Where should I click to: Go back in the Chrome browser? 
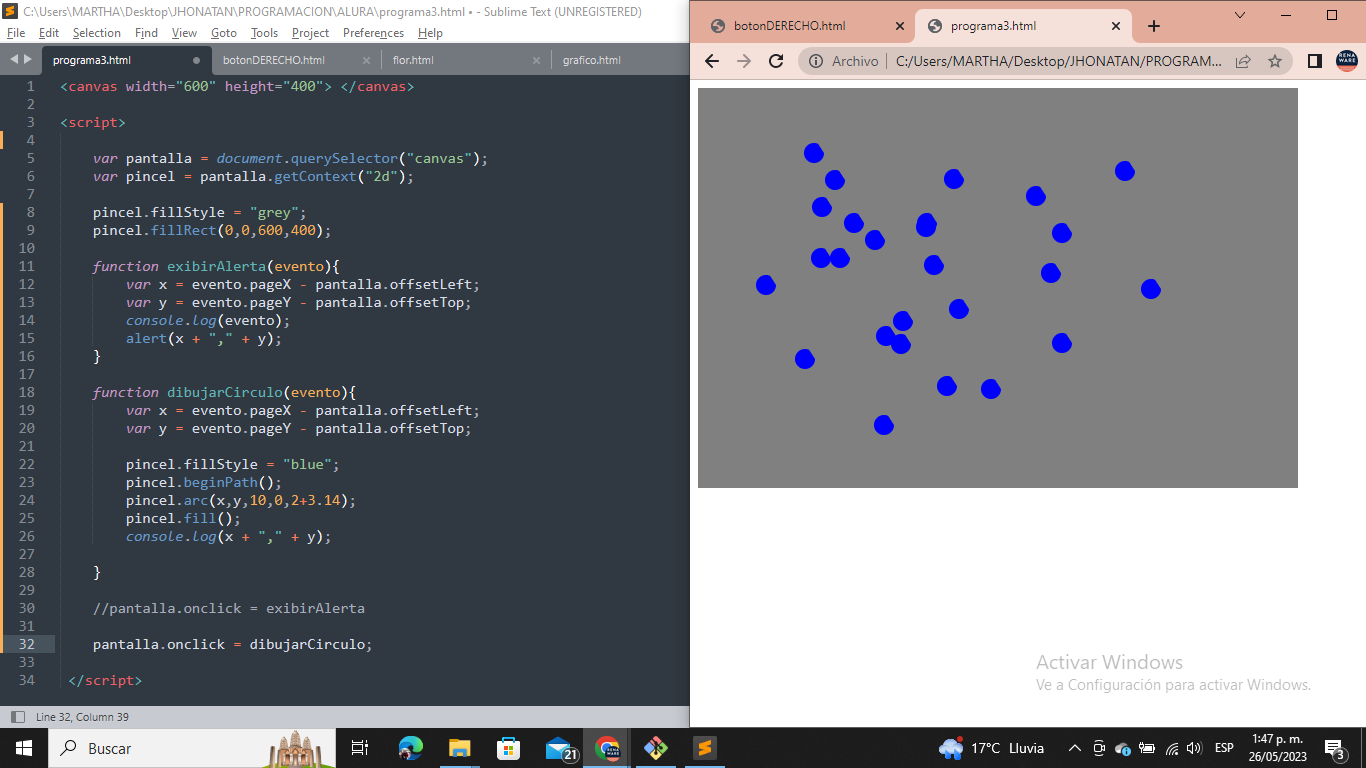pyautogui.click(x=712, y=61)
